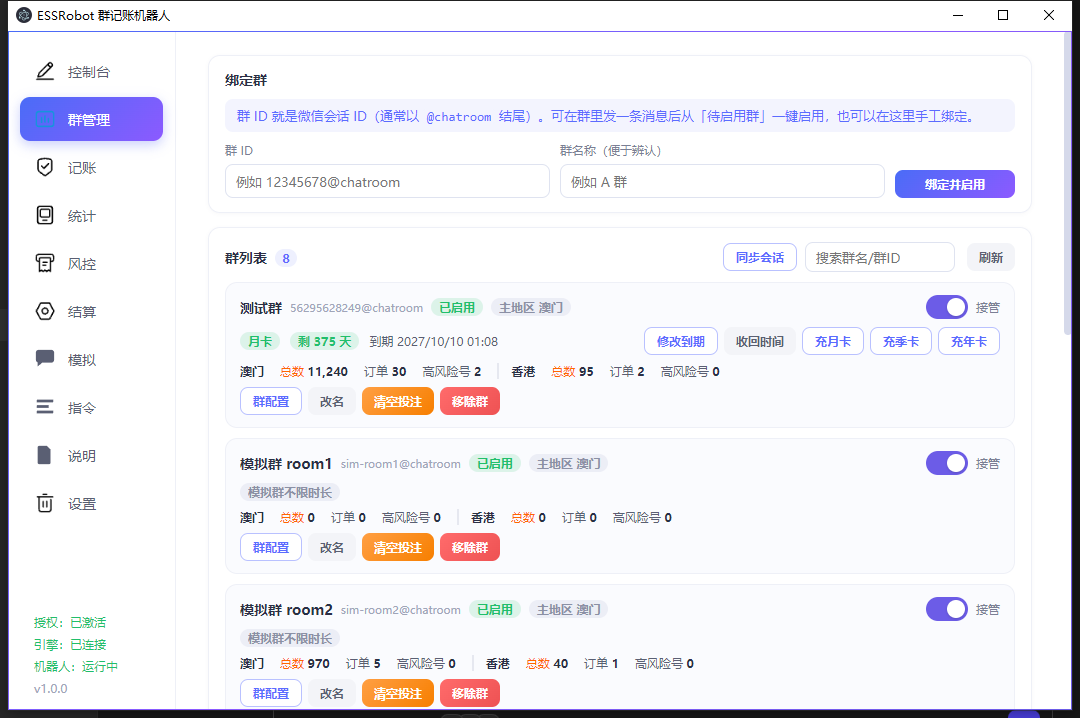Viewport: 1080px width, 718px height.
Task: Click 改名 for 测试群
Action: click(x=331, y=401)
